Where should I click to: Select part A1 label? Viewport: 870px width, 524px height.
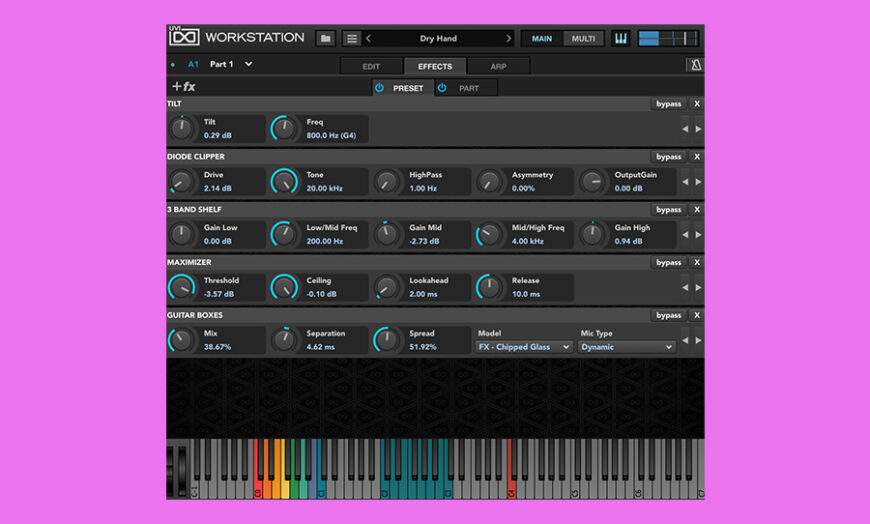[193, 64]
